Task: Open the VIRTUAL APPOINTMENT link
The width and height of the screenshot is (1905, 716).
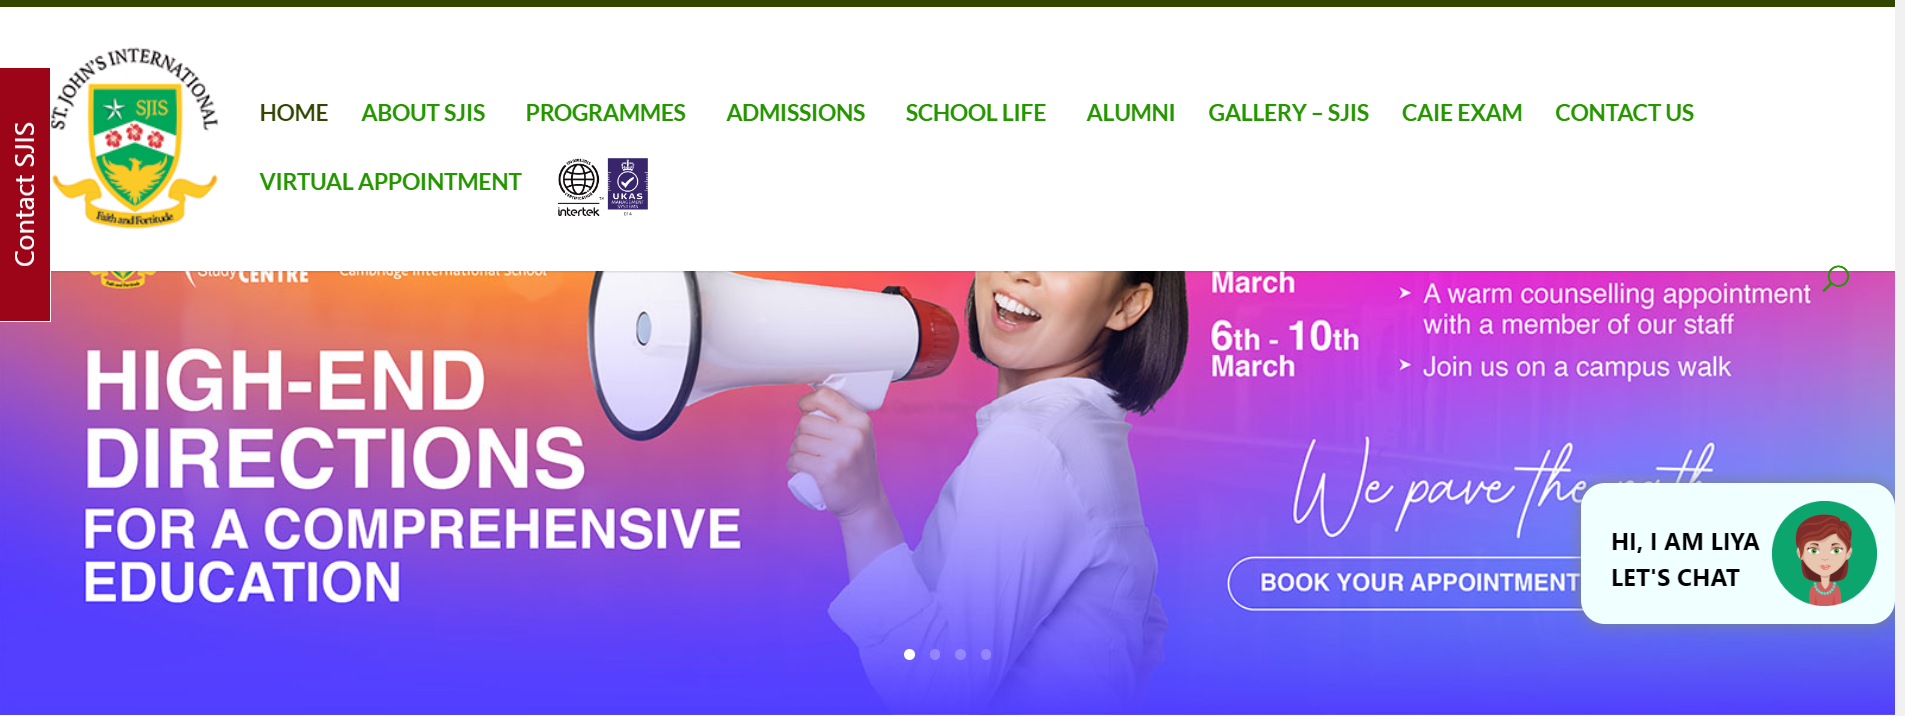Action: point(390,182)
